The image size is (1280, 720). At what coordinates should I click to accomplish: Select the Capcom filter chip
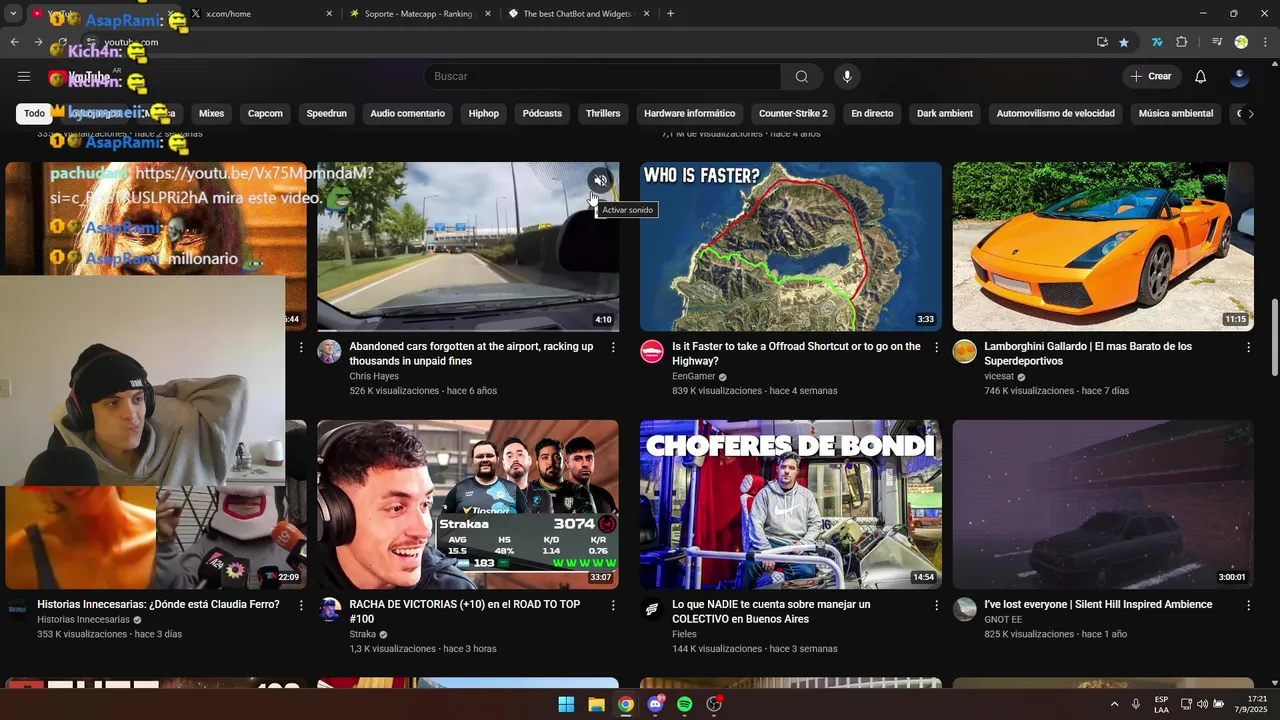click(x=265, y=113)
